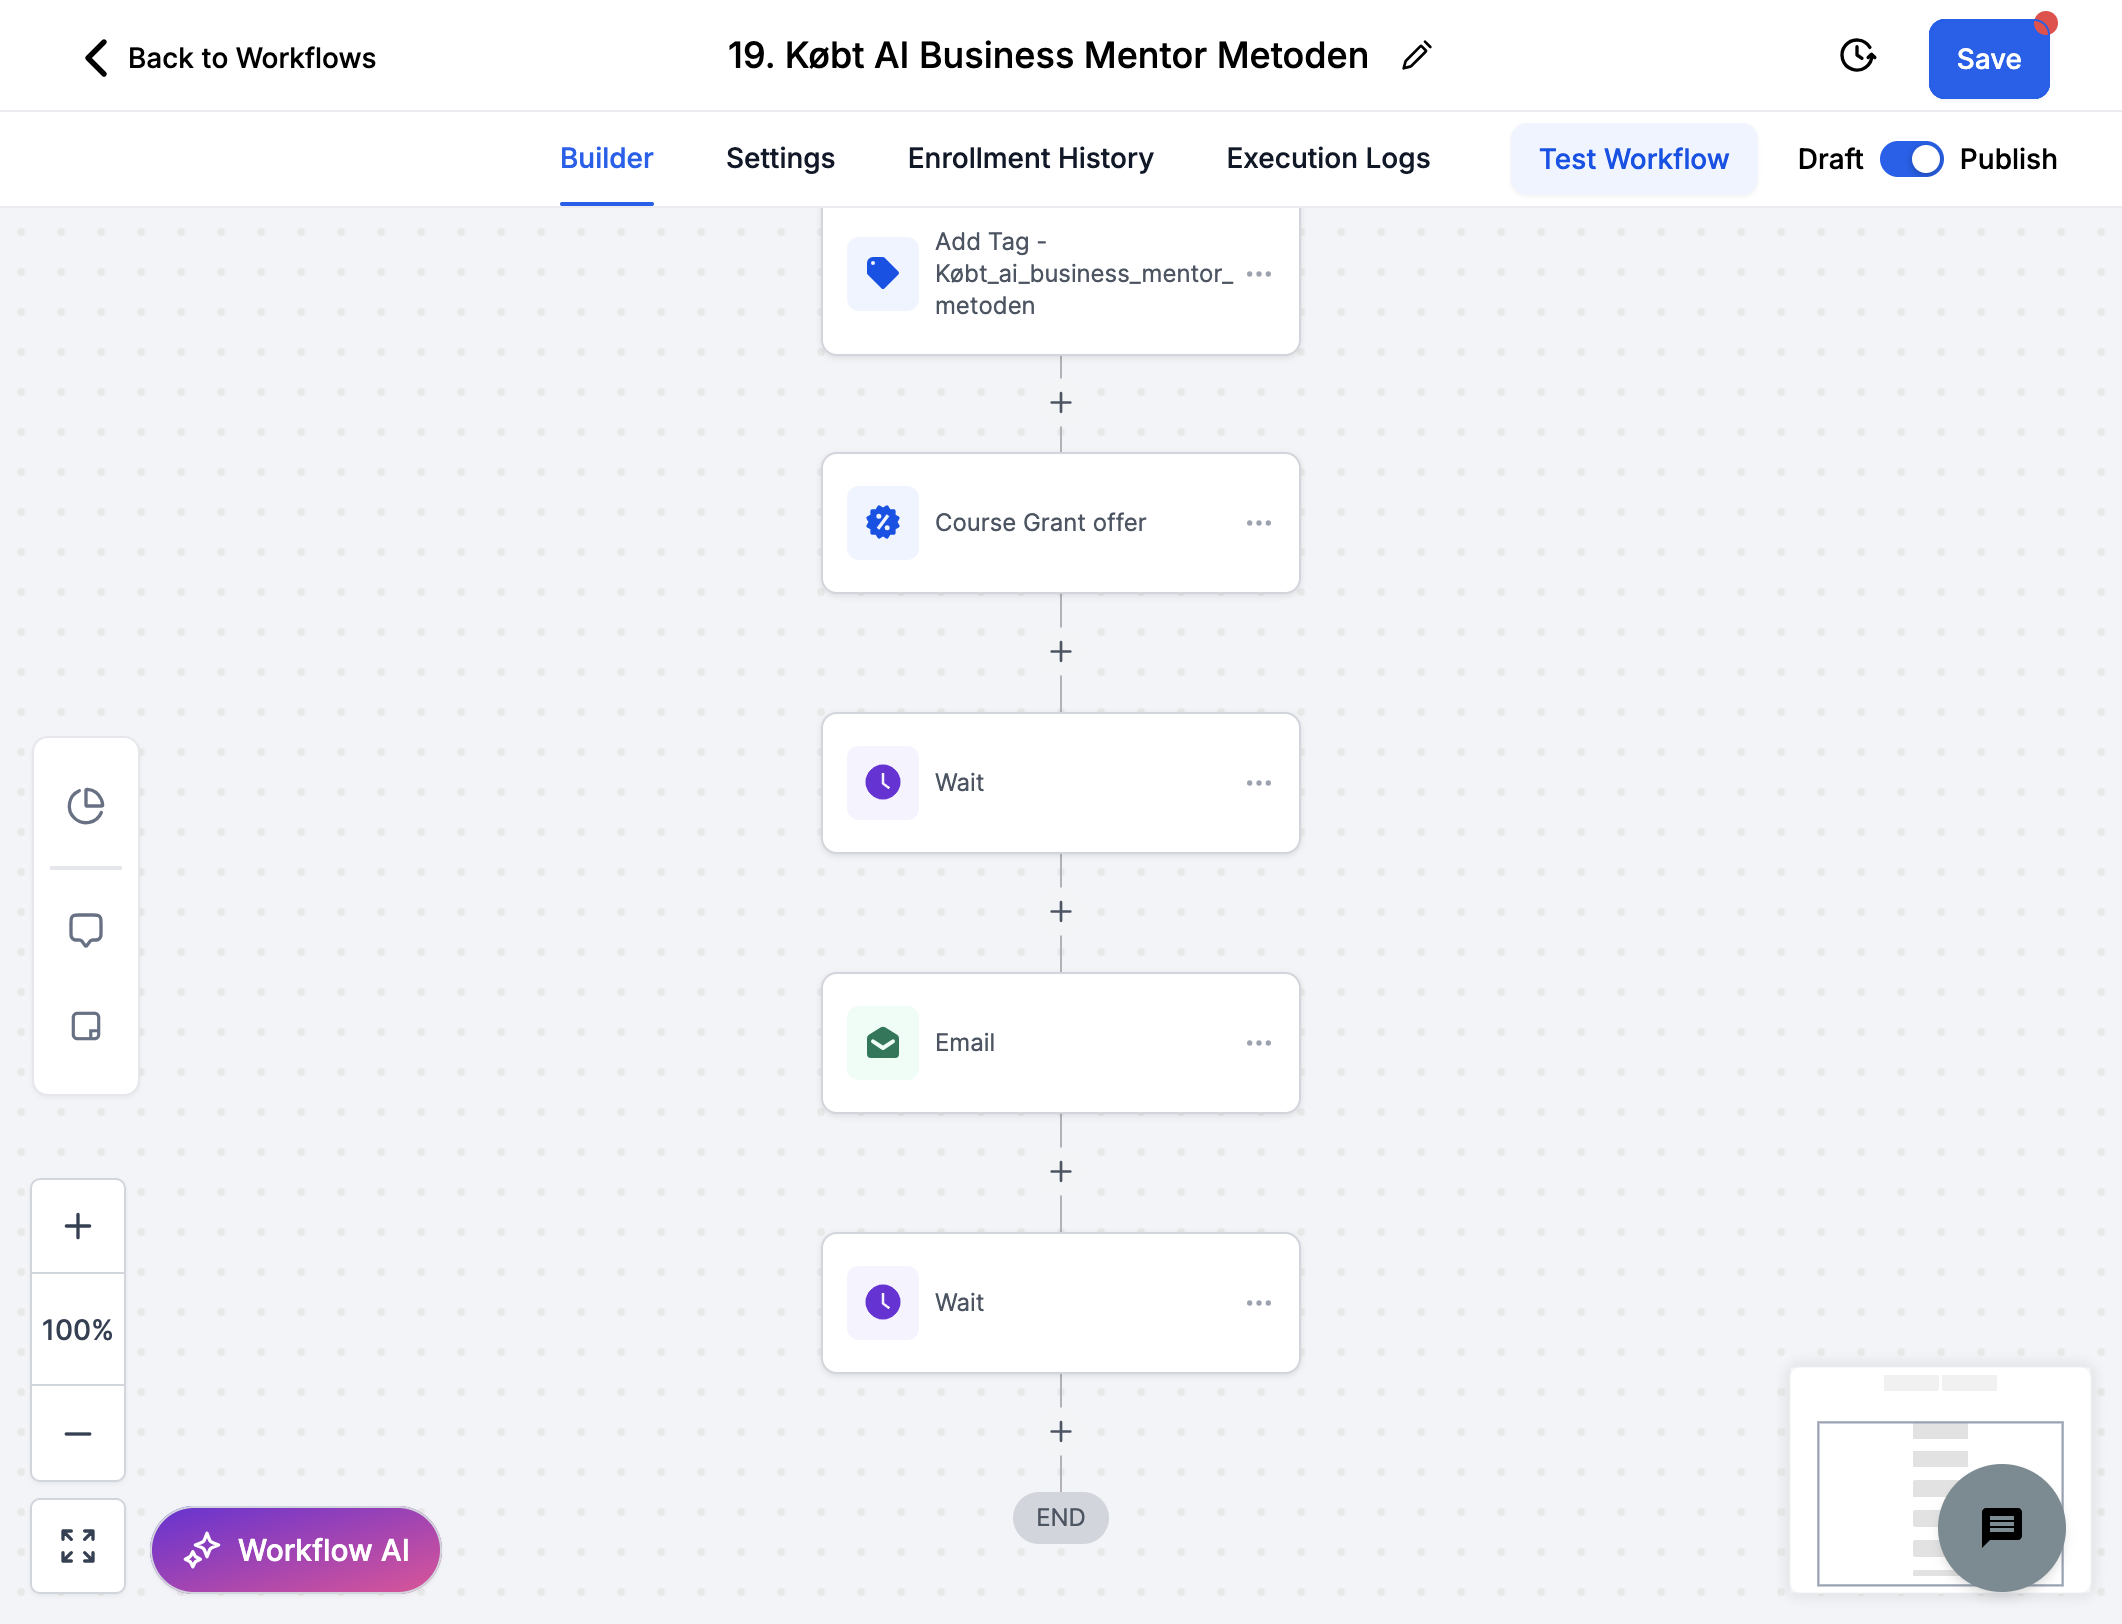Viewport: 2122px width, 1624px height.
Task: Open the Execution Logs tab
Action: [x=1328, y=159]
